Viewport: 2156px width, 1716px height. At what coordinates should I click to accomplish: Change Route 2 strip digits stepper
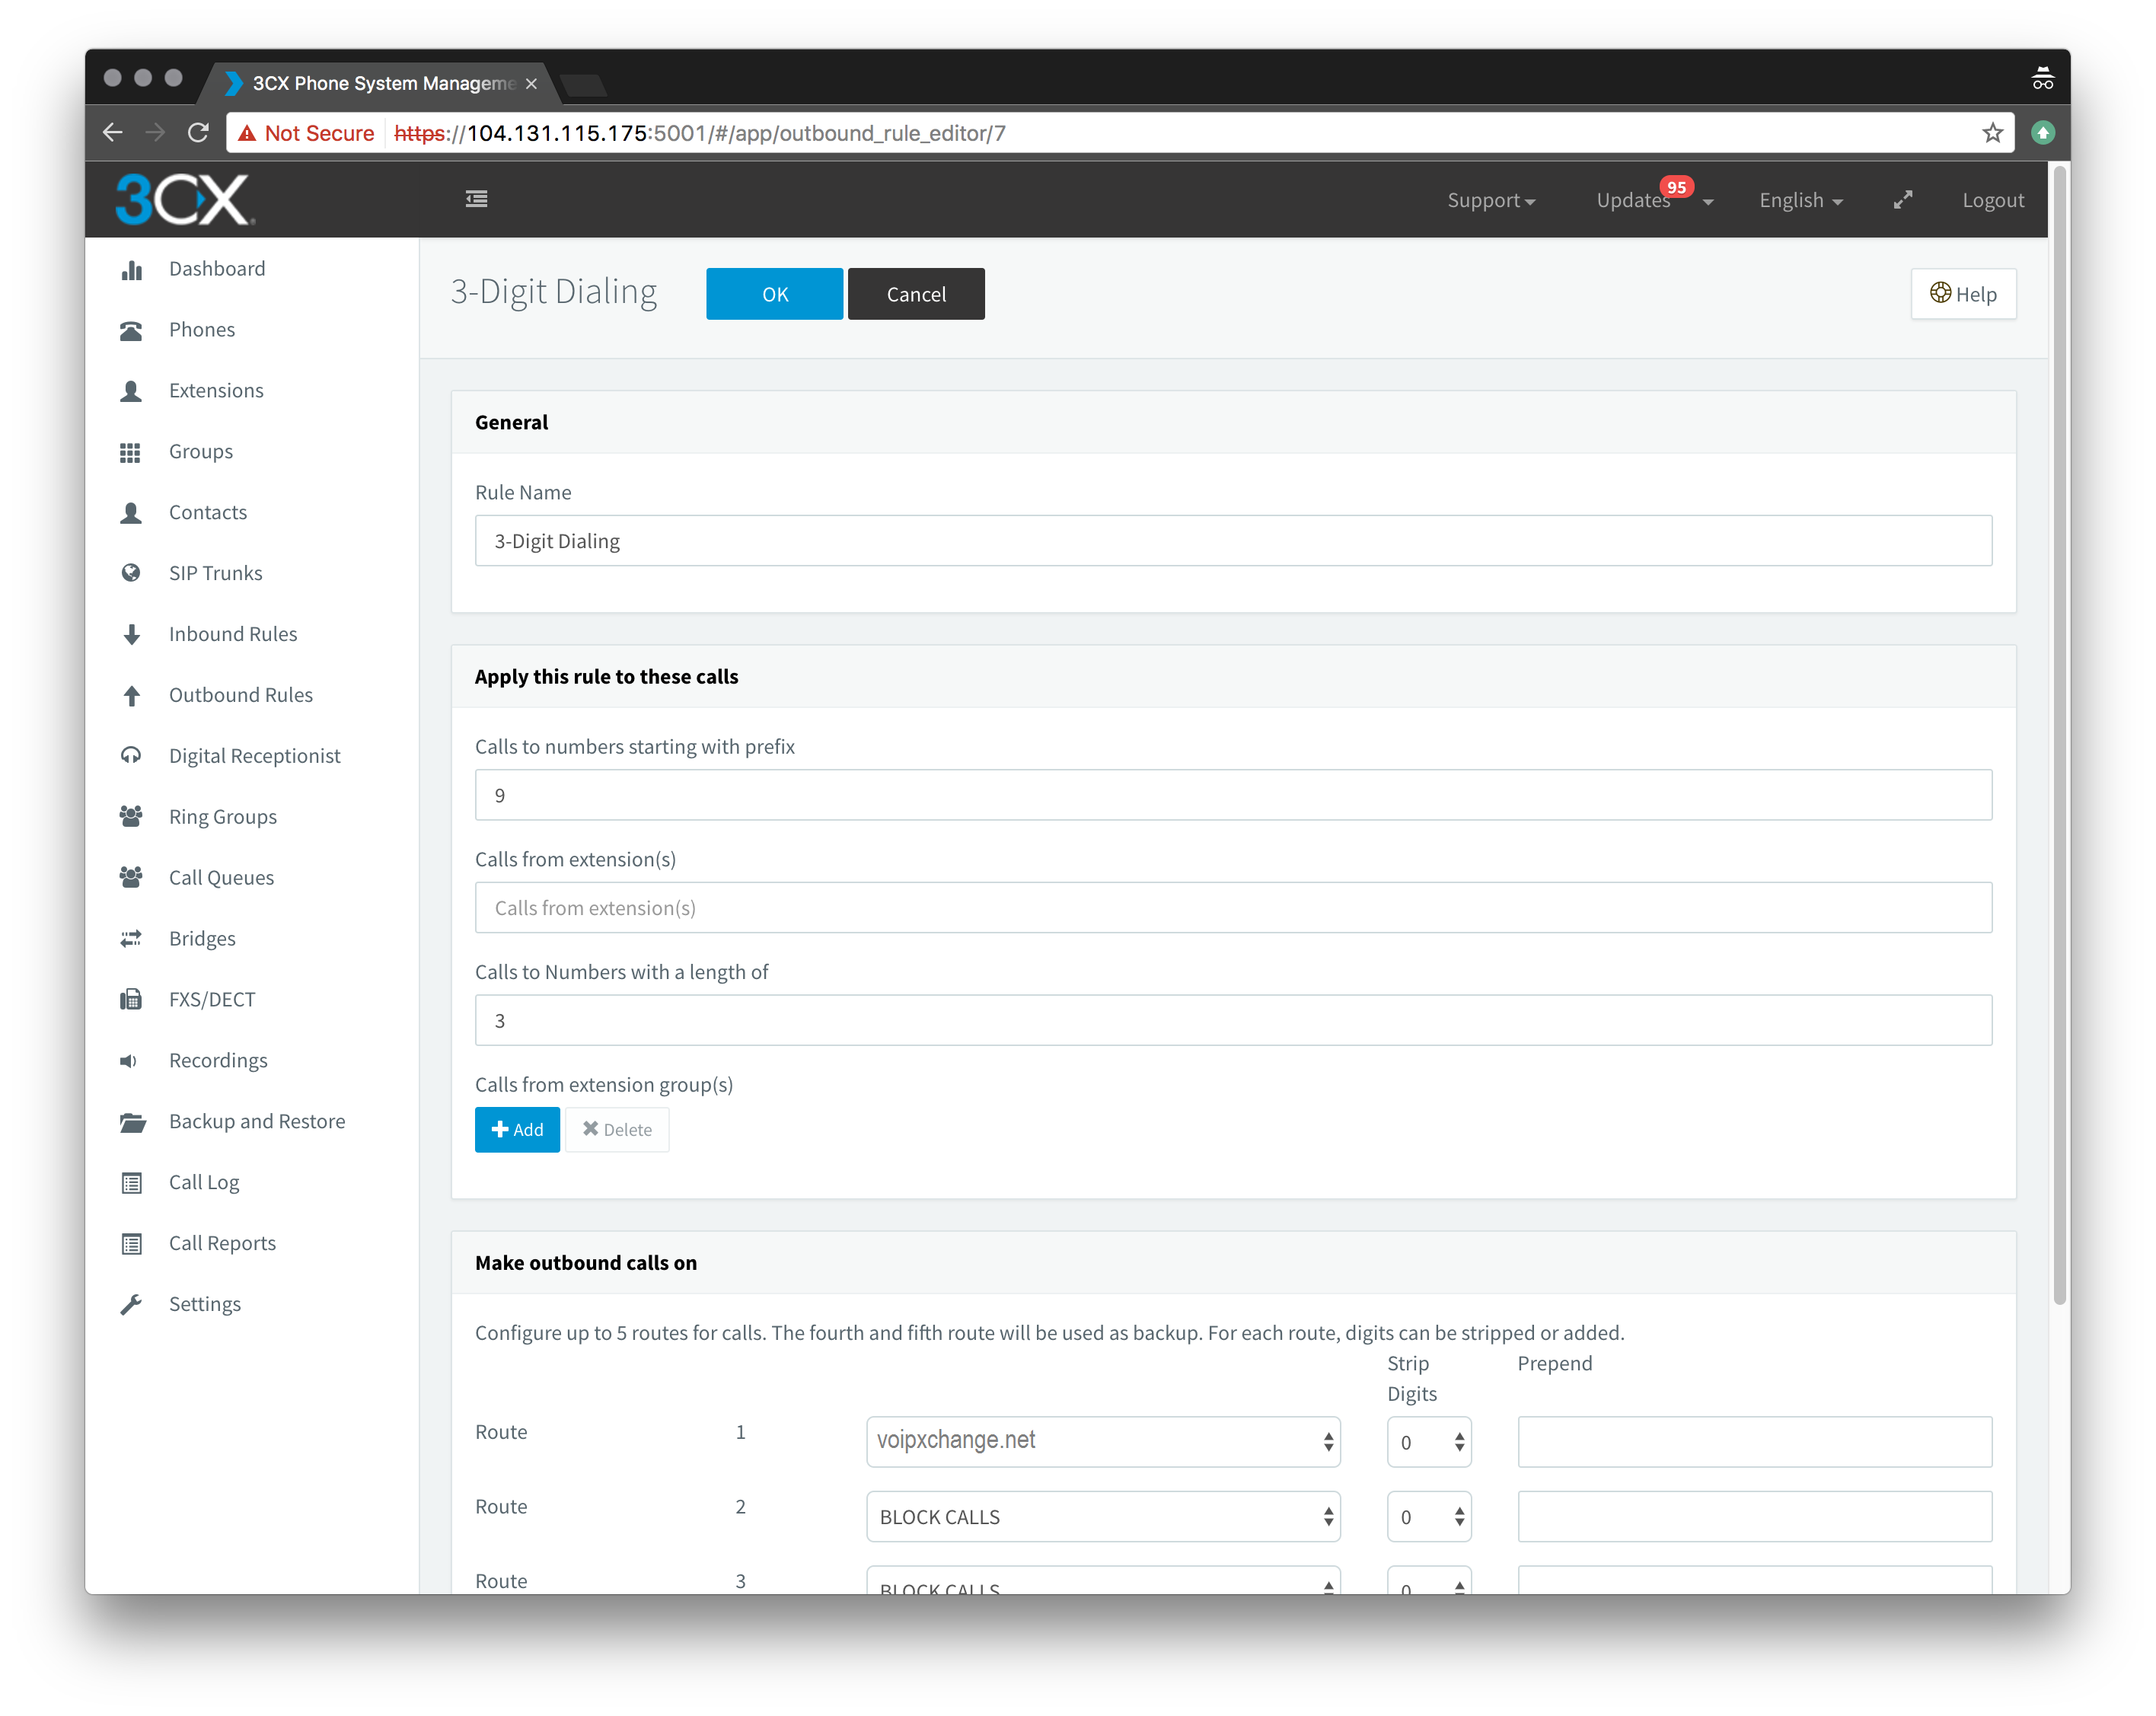coord(1429,1517)
